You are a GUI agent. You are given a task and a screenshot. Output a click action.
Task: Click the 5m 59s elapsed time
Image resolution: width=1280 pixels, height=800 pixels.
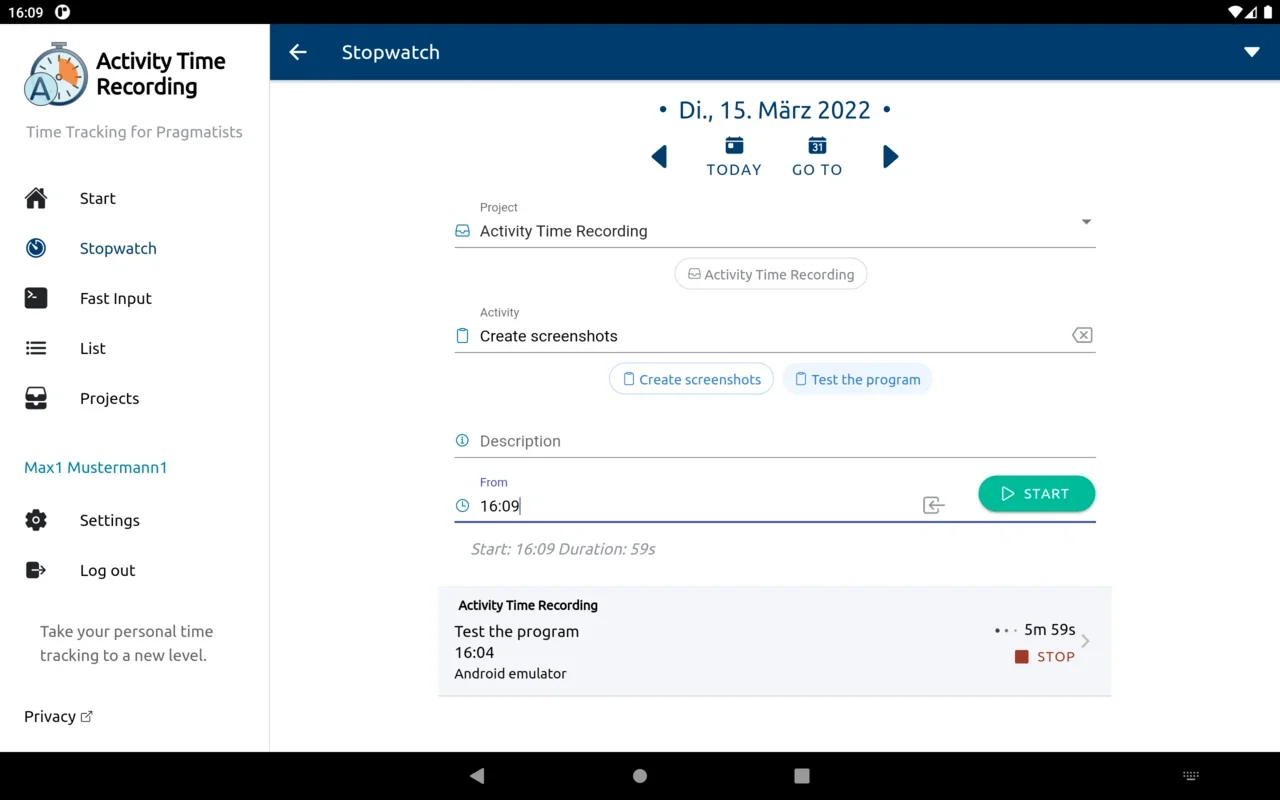1050,630
